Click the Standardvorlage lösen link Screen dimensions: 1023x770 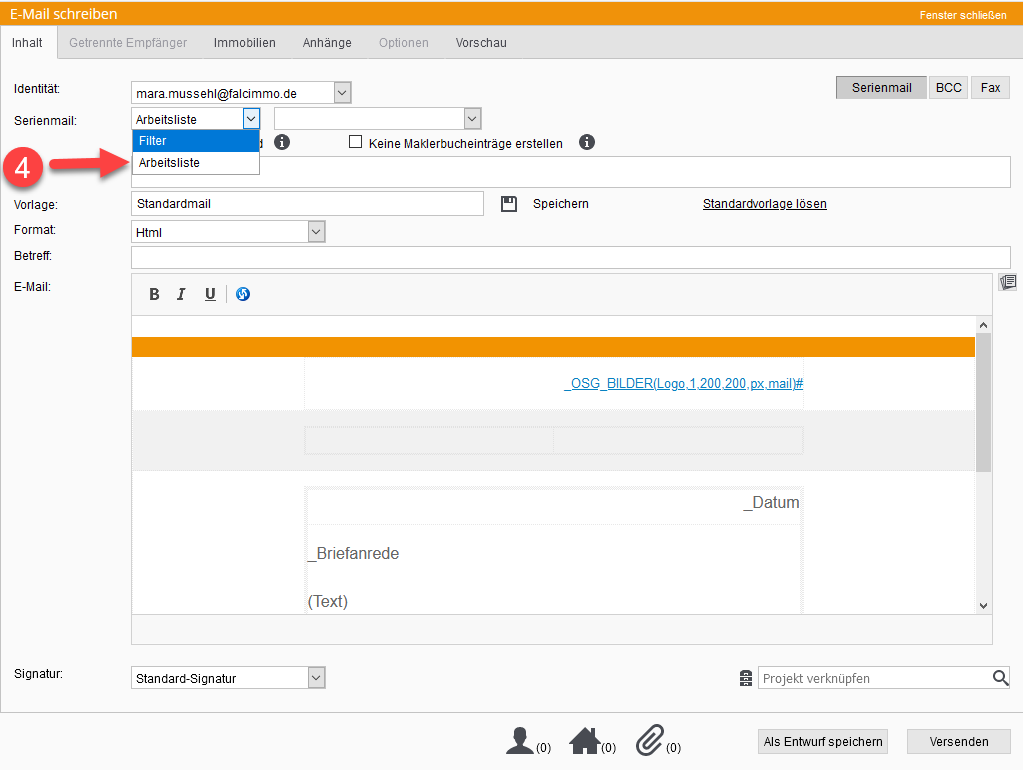(x=764, y=204)
